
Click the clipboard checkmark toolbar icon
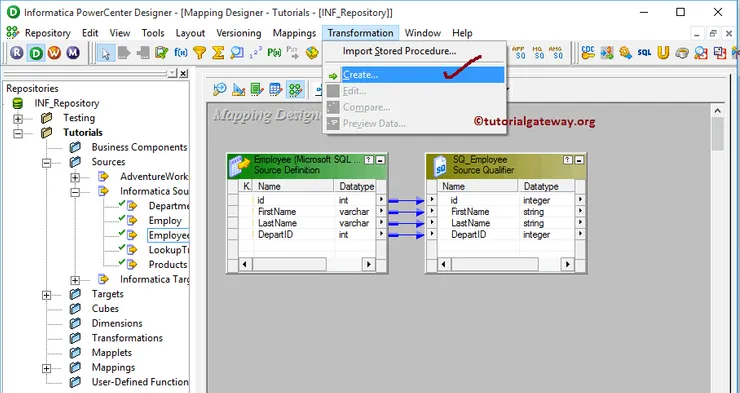[162, 53]
